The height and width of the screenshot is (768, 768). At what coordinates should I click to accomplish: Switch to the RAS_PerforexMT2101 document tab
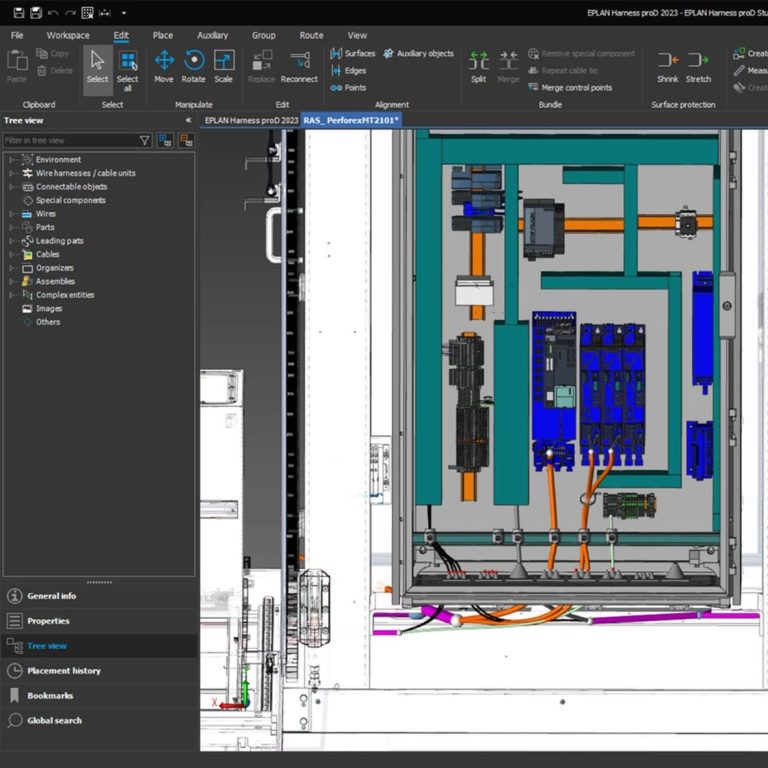point(351,120)
